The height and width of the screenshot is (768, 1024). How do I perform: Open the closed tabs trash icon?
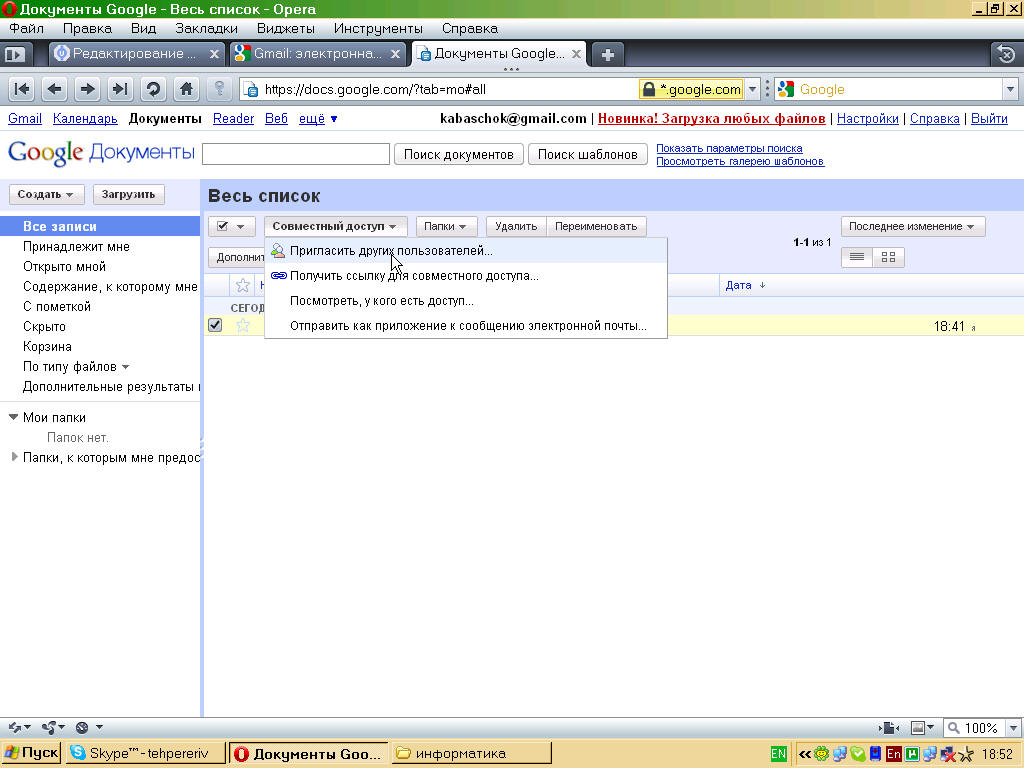click(x=1006, y=54)
